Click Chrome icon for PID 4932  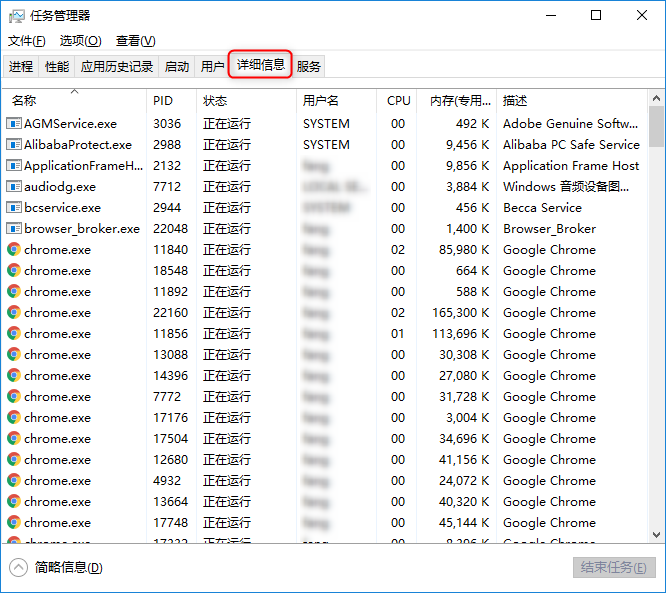tap(14, 481)
